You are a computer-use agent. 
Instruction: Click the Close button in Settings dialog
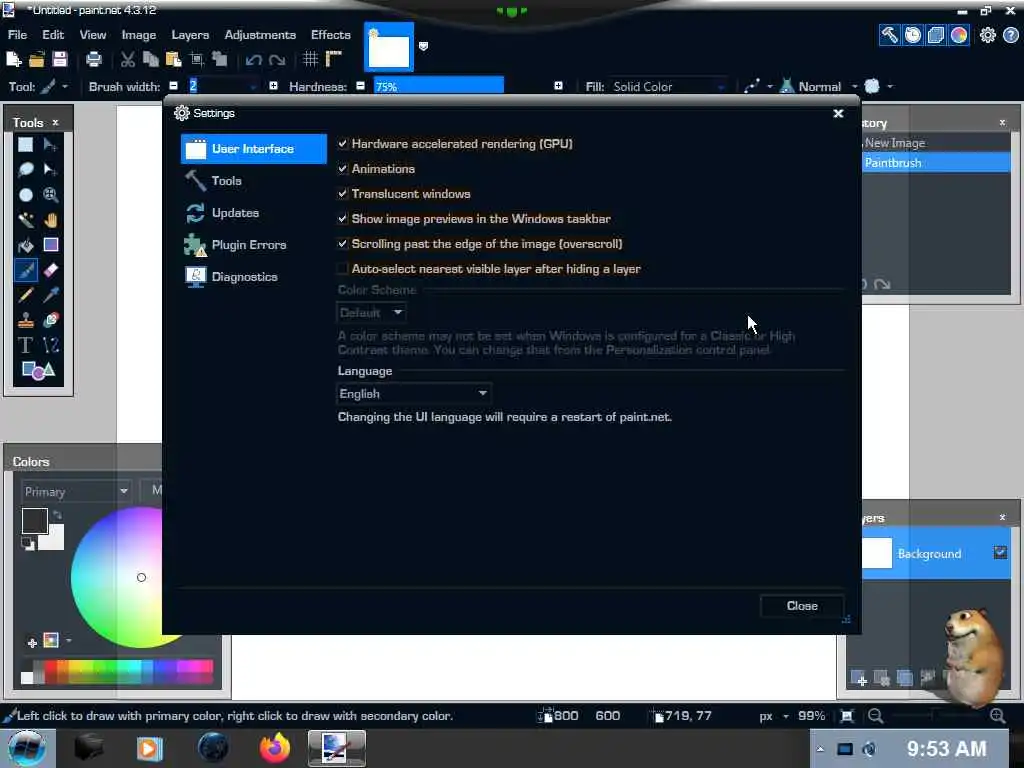(x=802, y=606)
